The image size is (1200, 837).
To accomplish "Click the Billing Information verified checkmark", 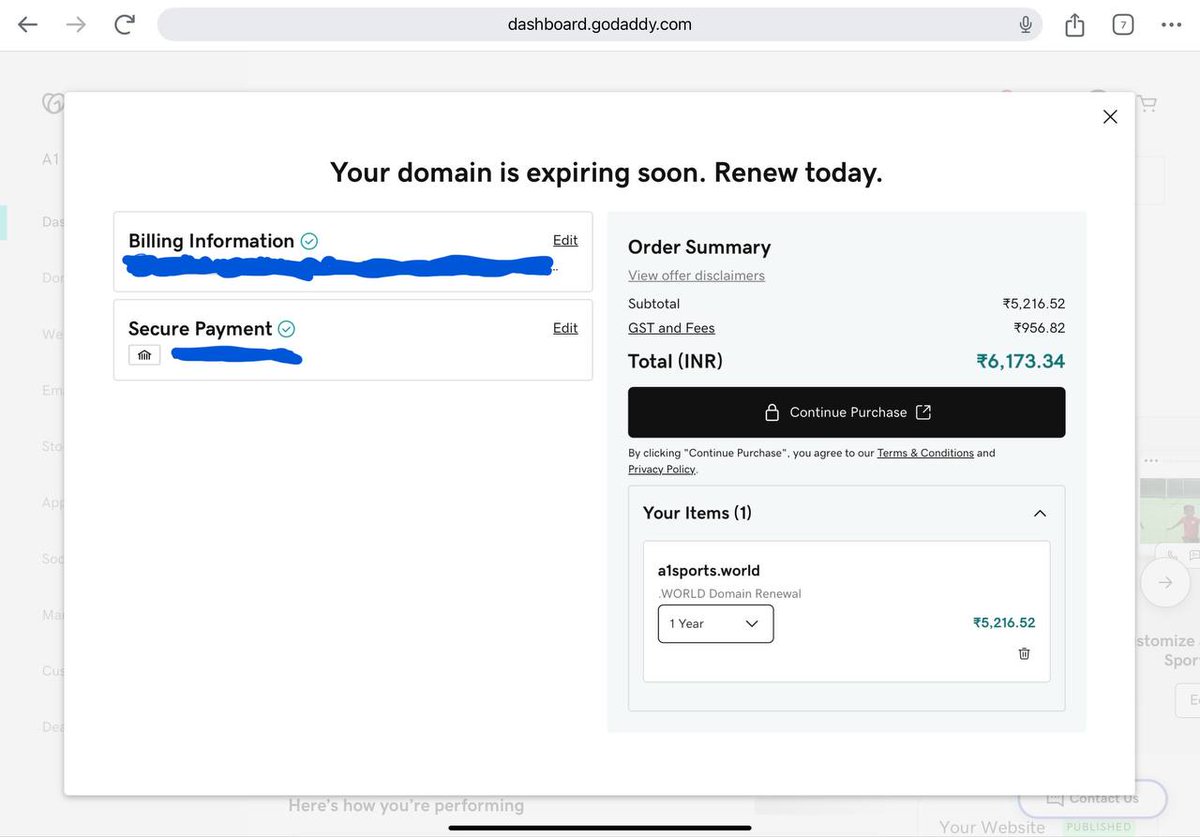I will [309, 241].
